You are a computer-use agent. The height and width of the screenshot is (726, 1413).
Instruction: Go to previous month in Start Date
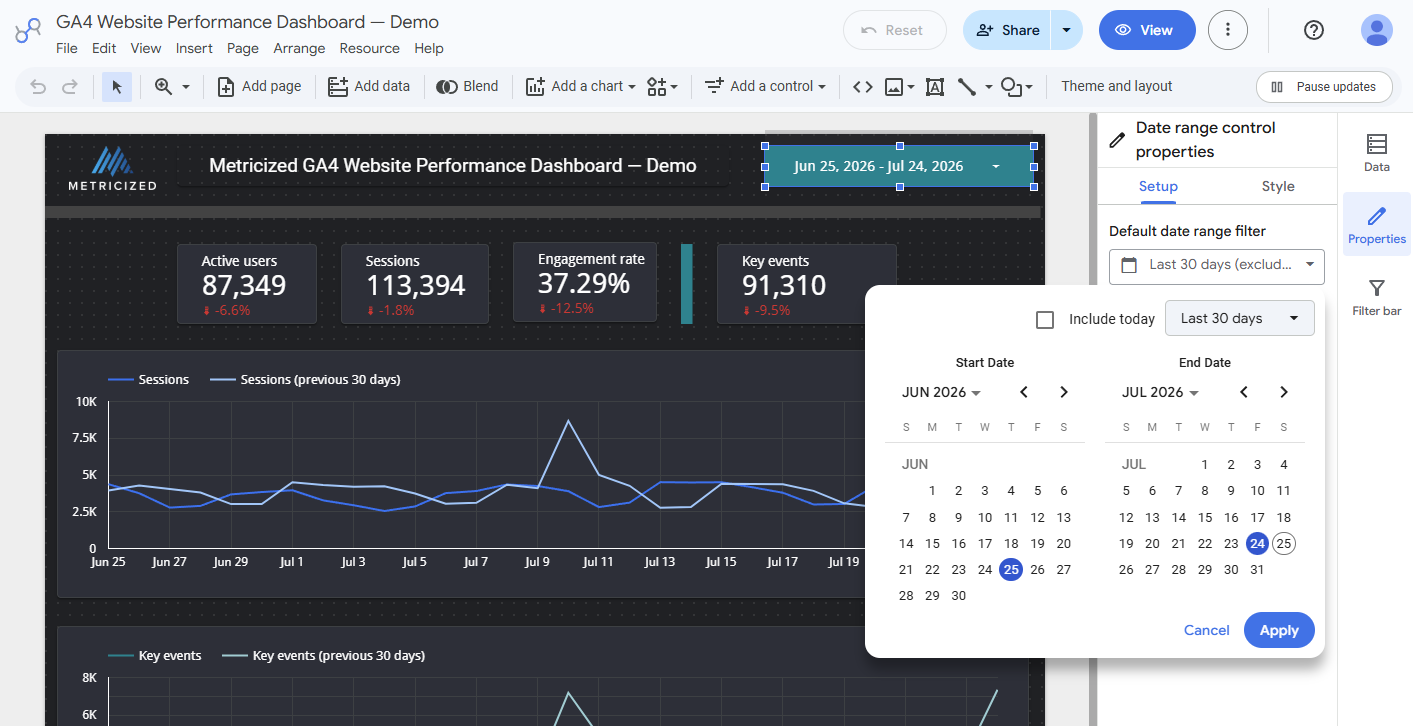tap(1024, 392)
